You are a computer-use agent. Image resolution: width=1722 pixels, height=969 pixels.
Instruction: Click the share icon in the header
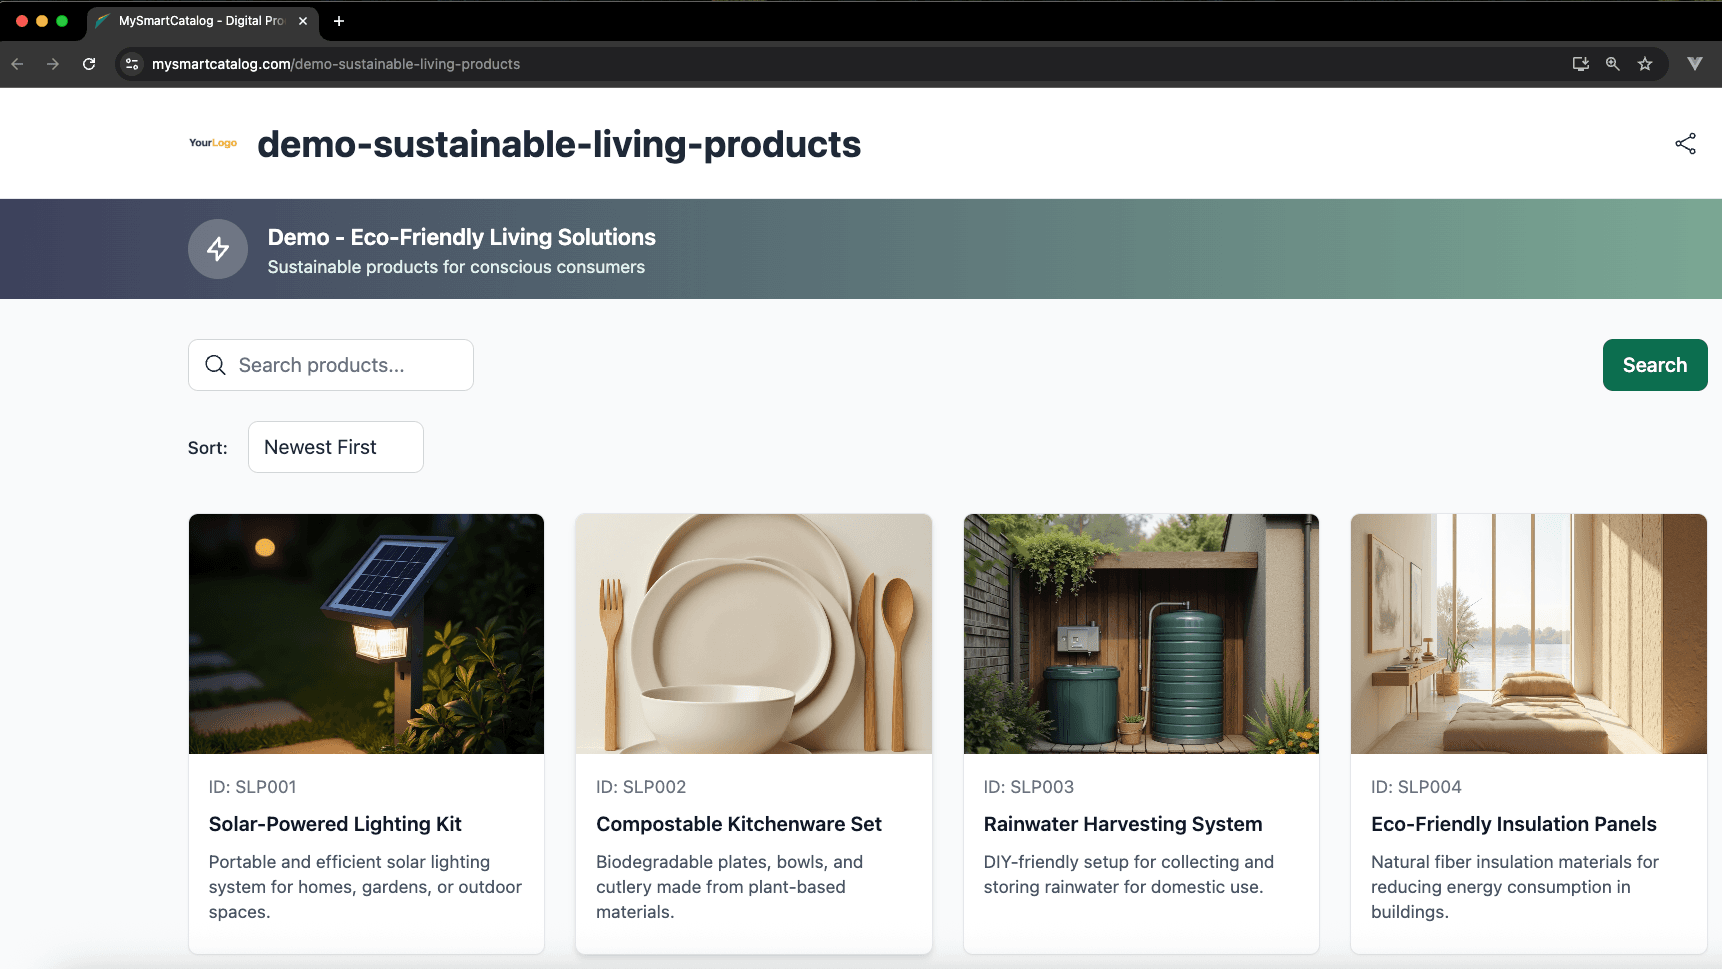[1685, 144]
